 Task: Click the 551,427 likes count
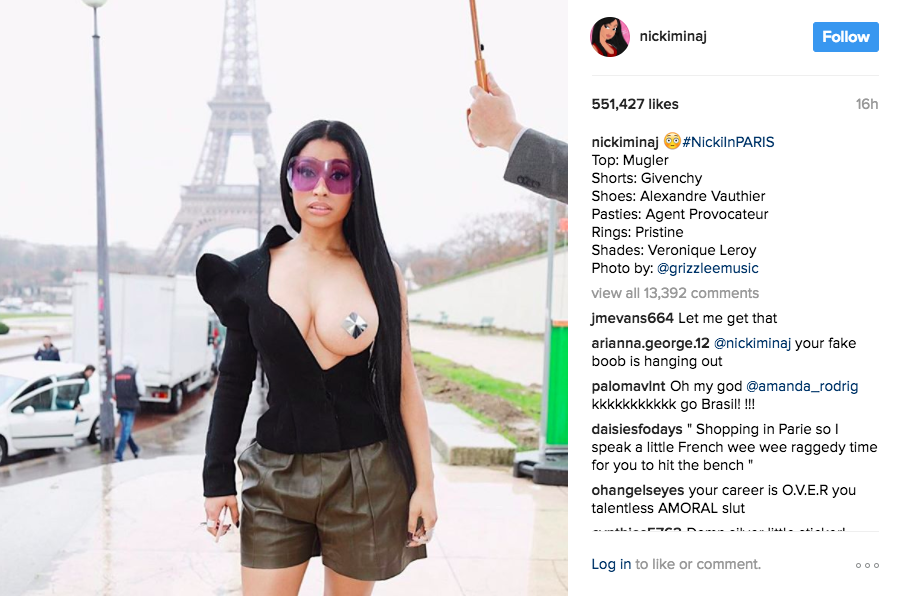point(635,104)
